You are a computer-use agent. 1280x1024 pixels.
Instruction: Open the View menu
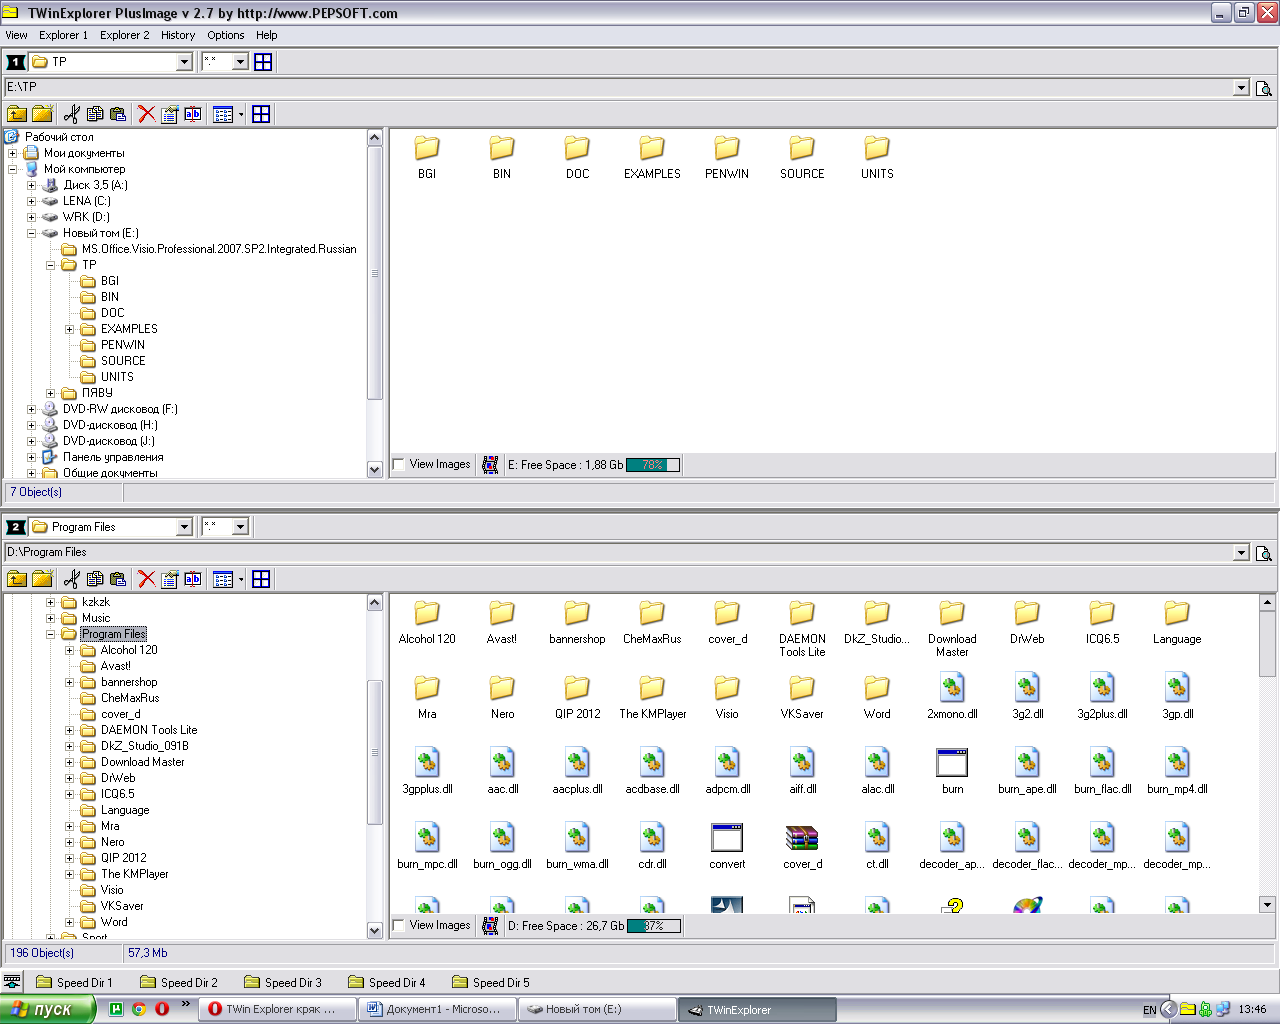(17, 35)
